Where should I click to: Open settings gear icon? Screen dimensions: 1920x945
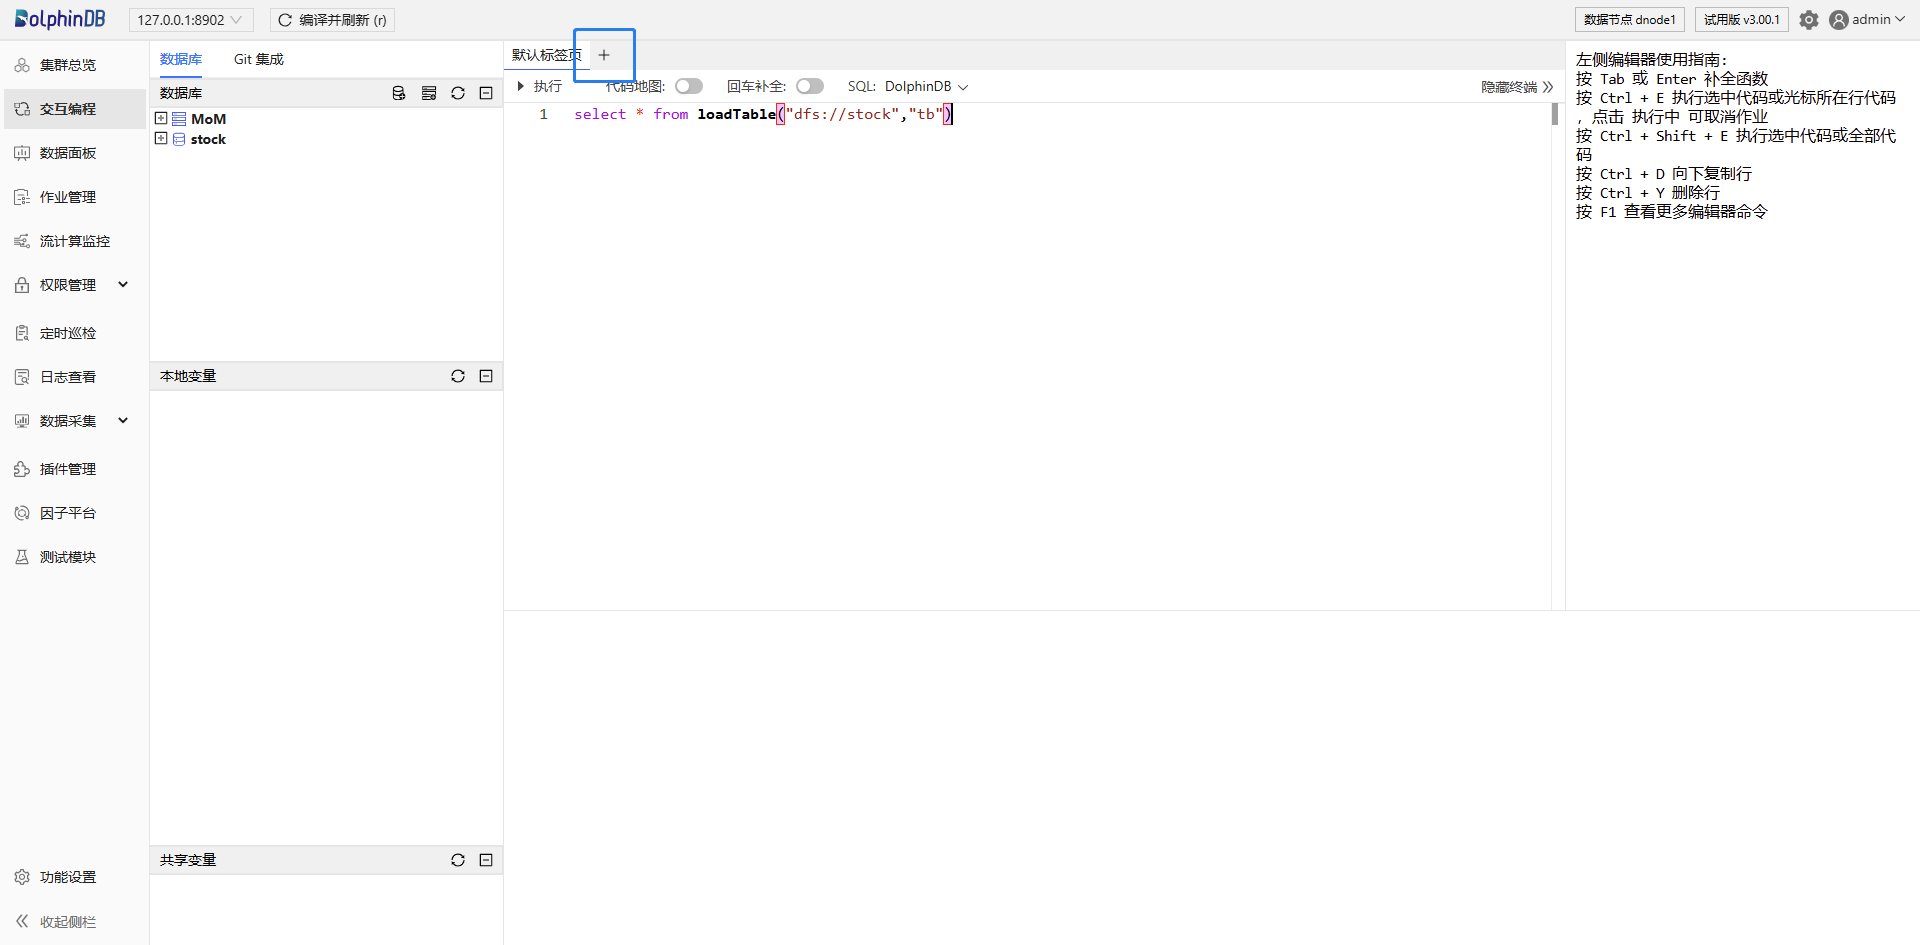pos(1808,20)
